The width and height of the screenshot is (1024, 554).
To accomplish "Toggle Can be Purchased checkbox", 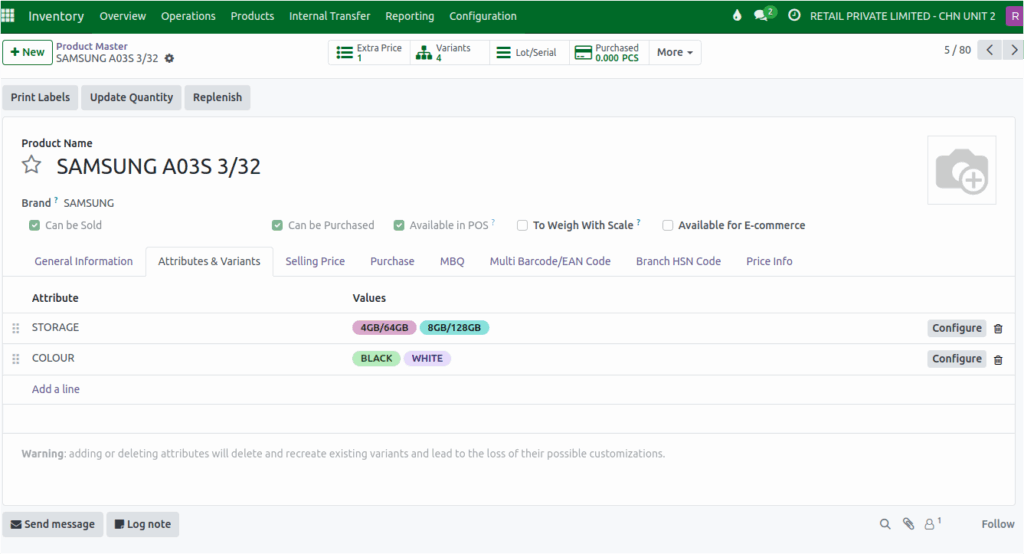I will click(278, 225).
